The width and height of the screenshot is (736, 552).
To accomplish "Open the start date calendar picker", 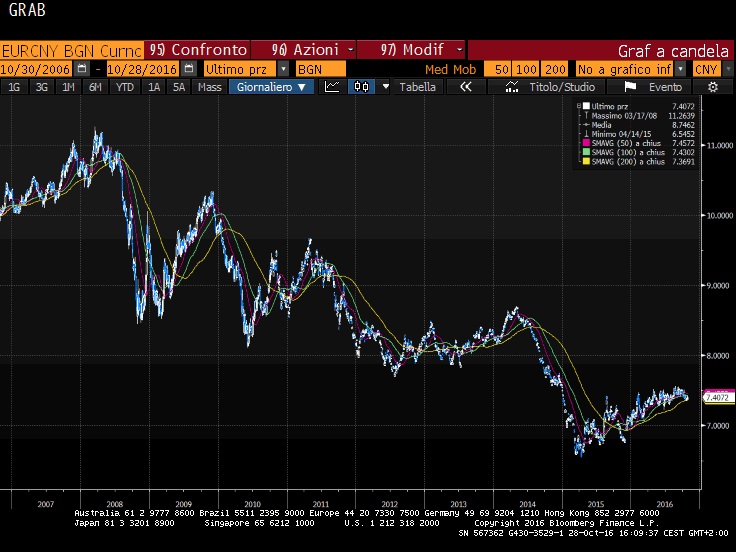I will [x=82, y=69].
